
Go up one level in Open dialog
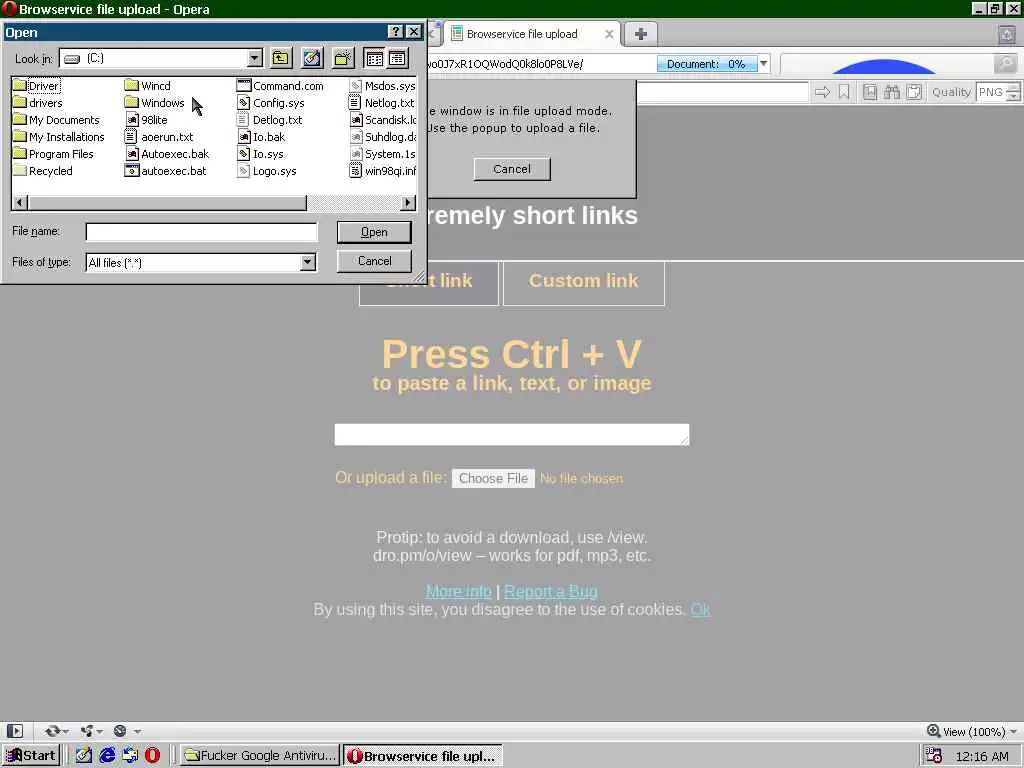281,58
